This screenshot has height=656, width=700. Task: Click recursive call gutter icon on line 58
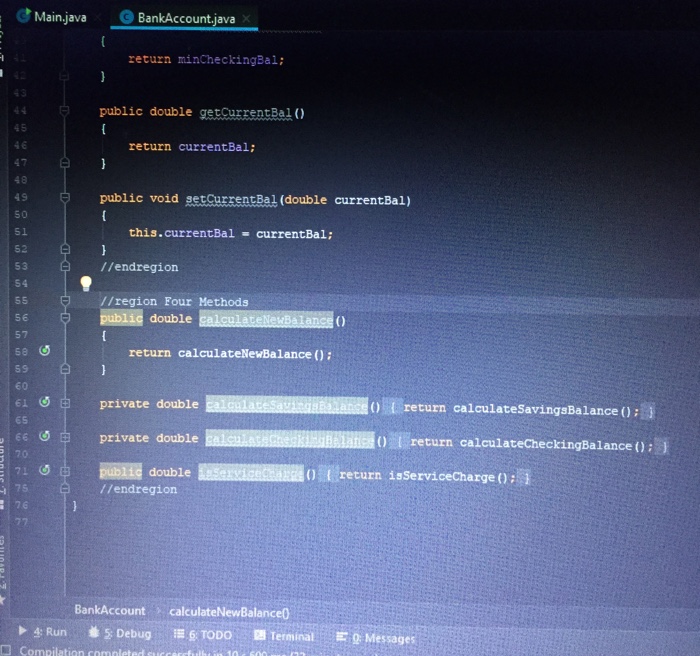(x=45, y=351)
